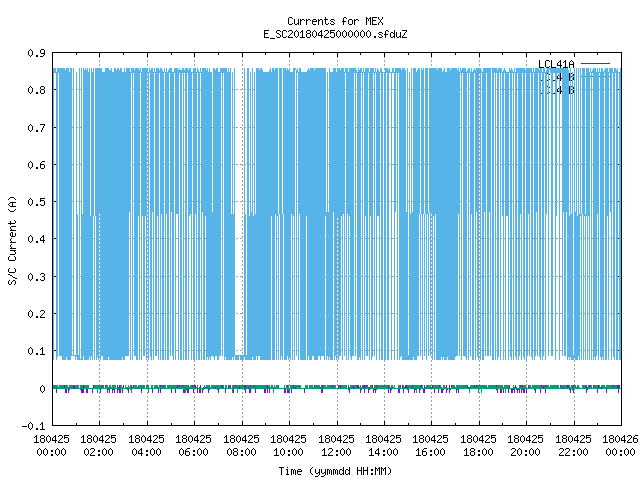Click the x-axis time label '08:00'
Screen dimensions: 640x480
tap(241, 452)
